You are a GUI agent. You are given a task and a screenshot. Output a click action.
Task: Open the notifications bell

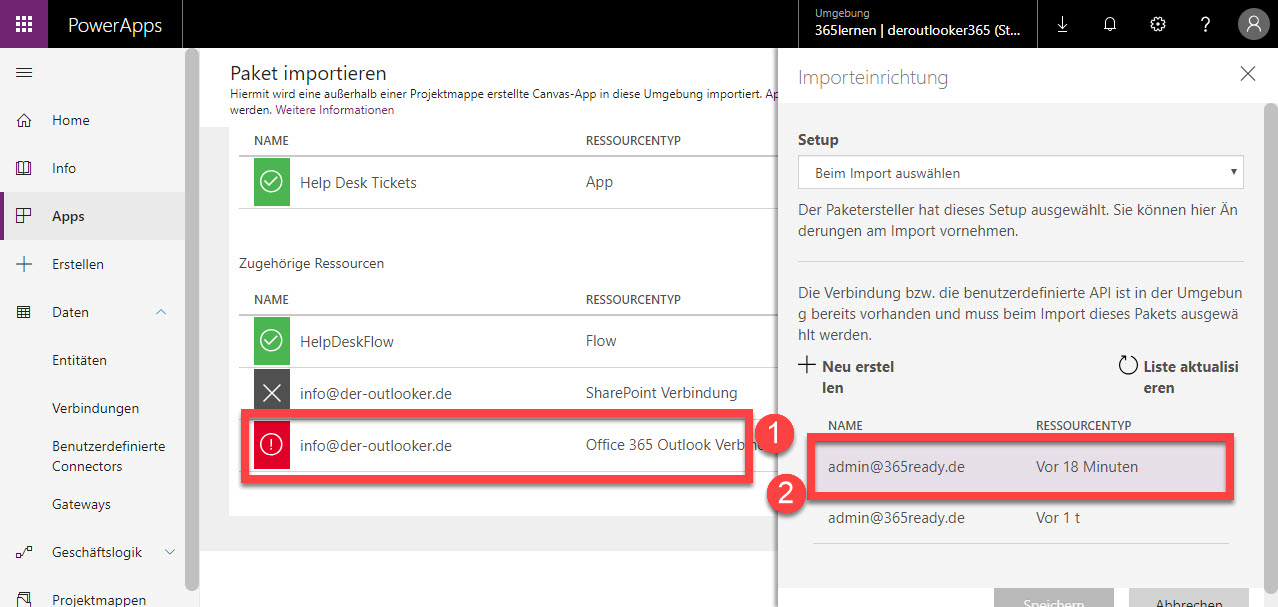click(x=1110, y=24)
